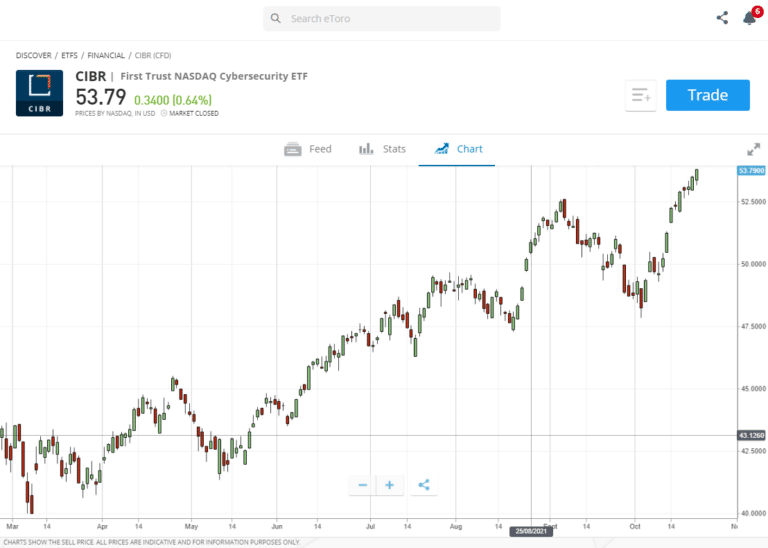
Task: Click the 43.1260 crosshair price label
Action: (x=751, y=435)
